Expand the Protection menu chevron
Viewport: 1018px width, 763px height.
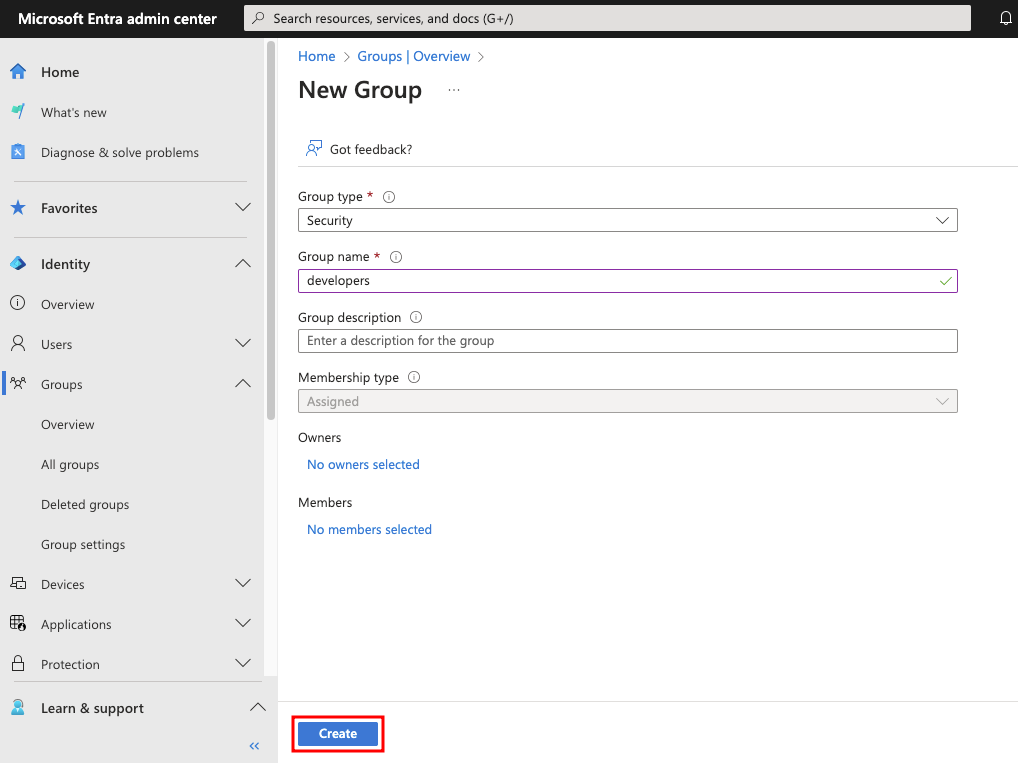click(x=243, y=663)
